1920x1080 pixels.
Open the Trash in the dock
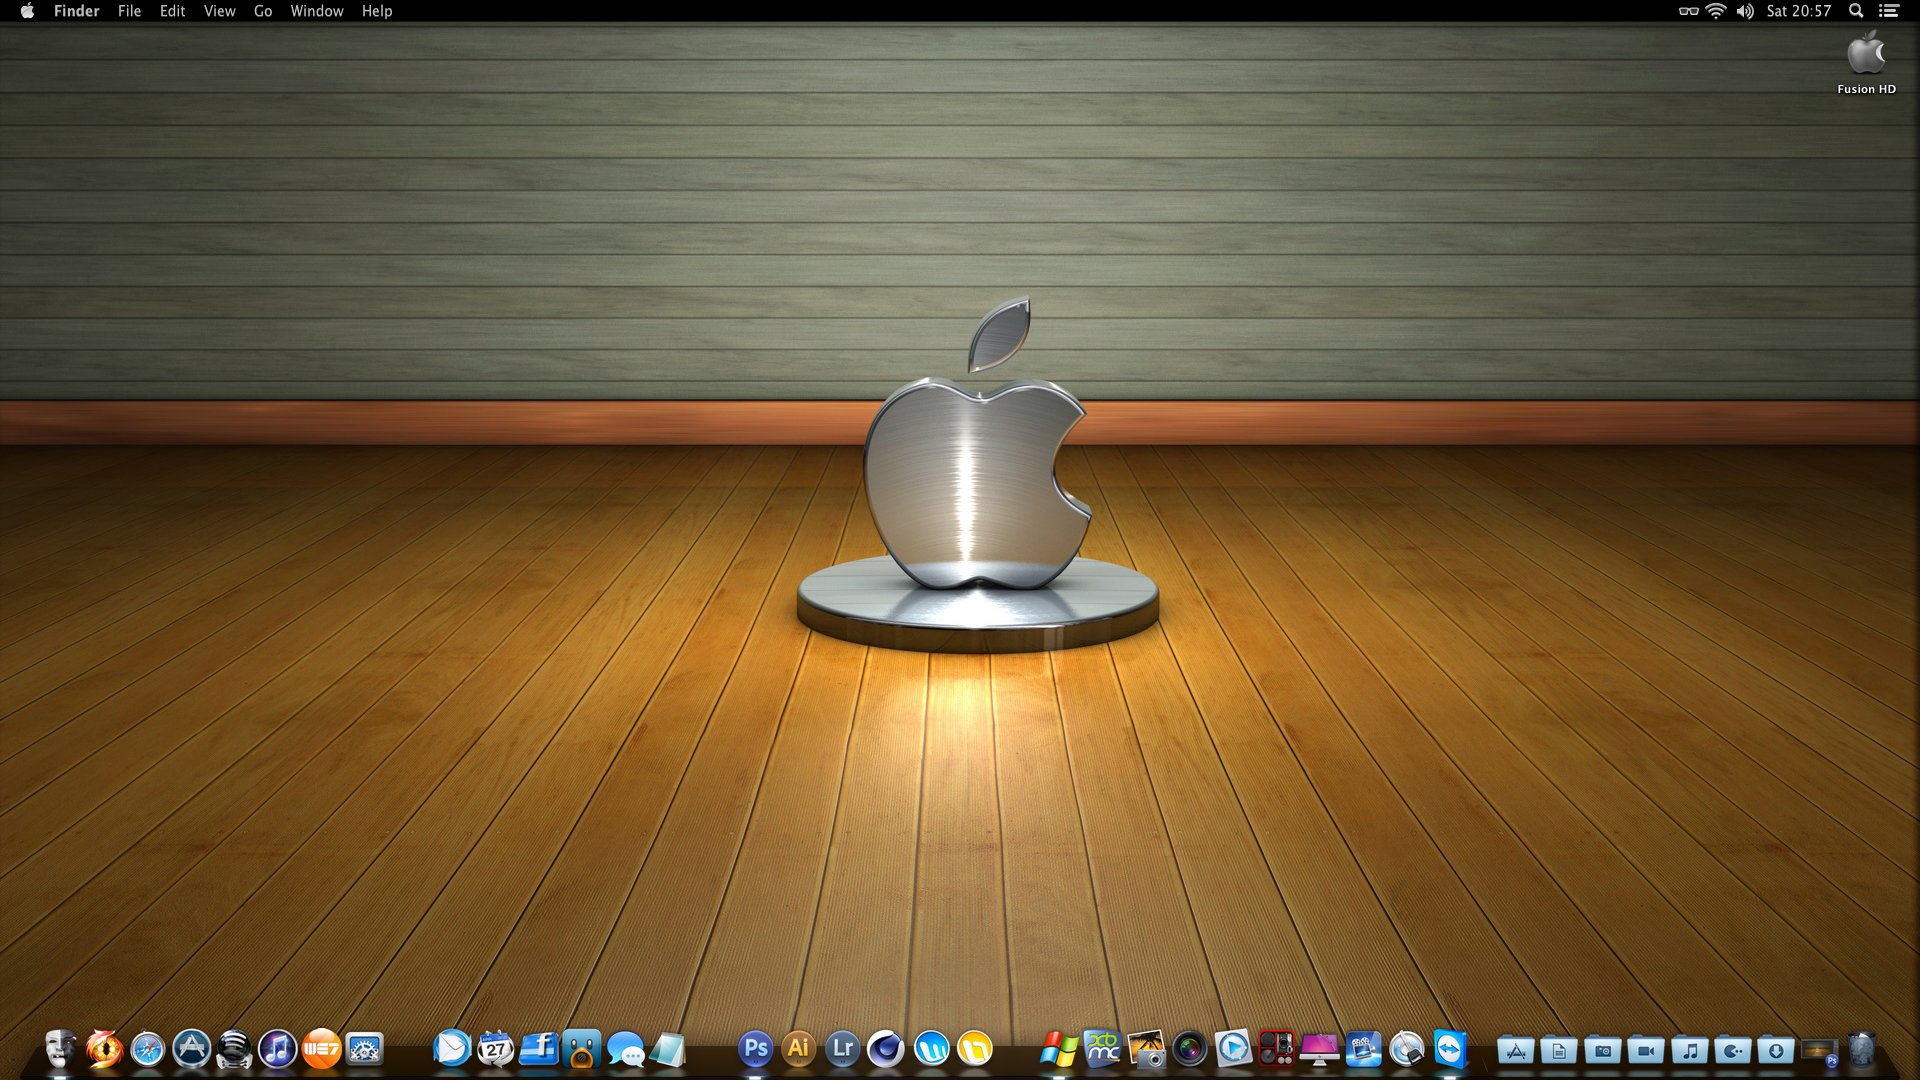tap(1862, 1049)
